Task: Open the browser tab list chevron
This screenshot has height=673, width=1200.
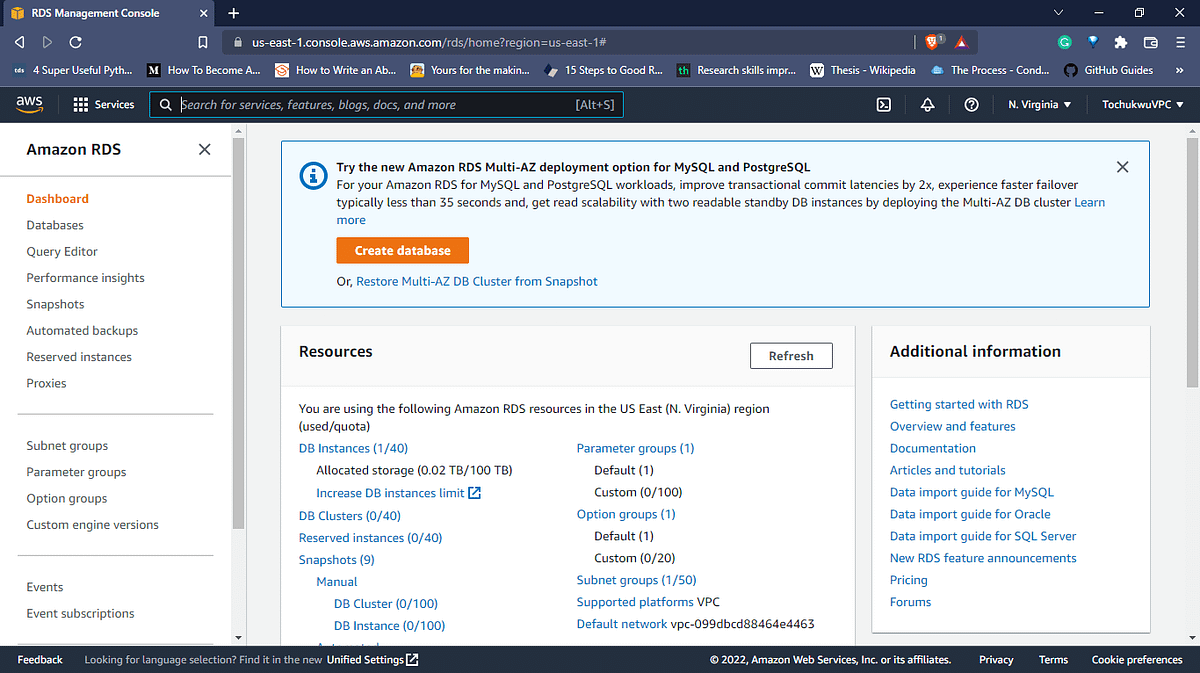Action: pos(1057,12)
